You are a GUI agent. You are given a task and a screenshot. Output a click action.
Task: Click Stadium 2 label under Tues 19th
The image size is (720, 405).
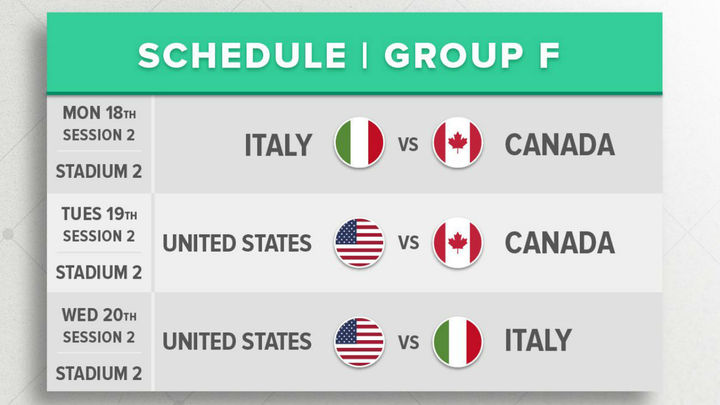point(100,270)
